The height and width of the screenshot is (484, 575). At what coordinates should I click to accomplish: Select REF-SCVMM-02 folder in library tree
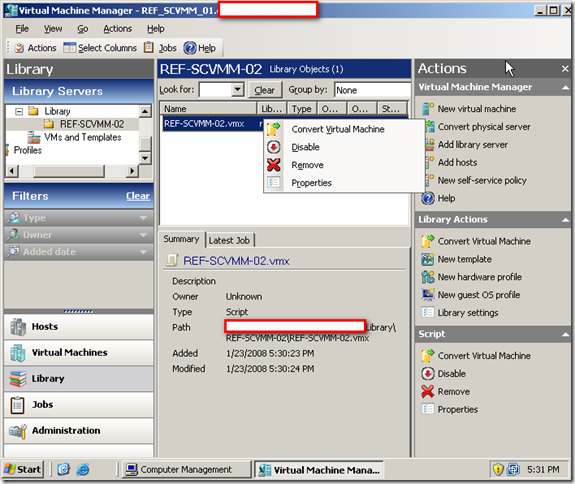coord(92,124)
